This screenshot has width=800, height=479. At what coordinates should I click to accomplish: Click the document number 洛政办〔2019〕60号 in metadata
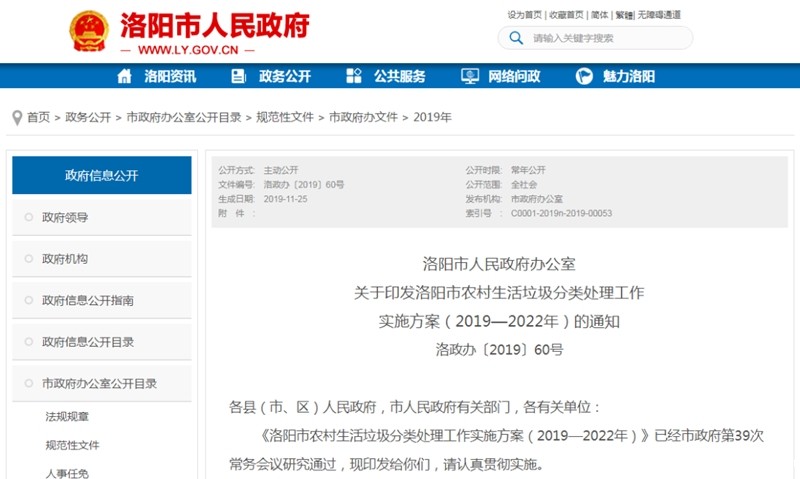[304, 185]
